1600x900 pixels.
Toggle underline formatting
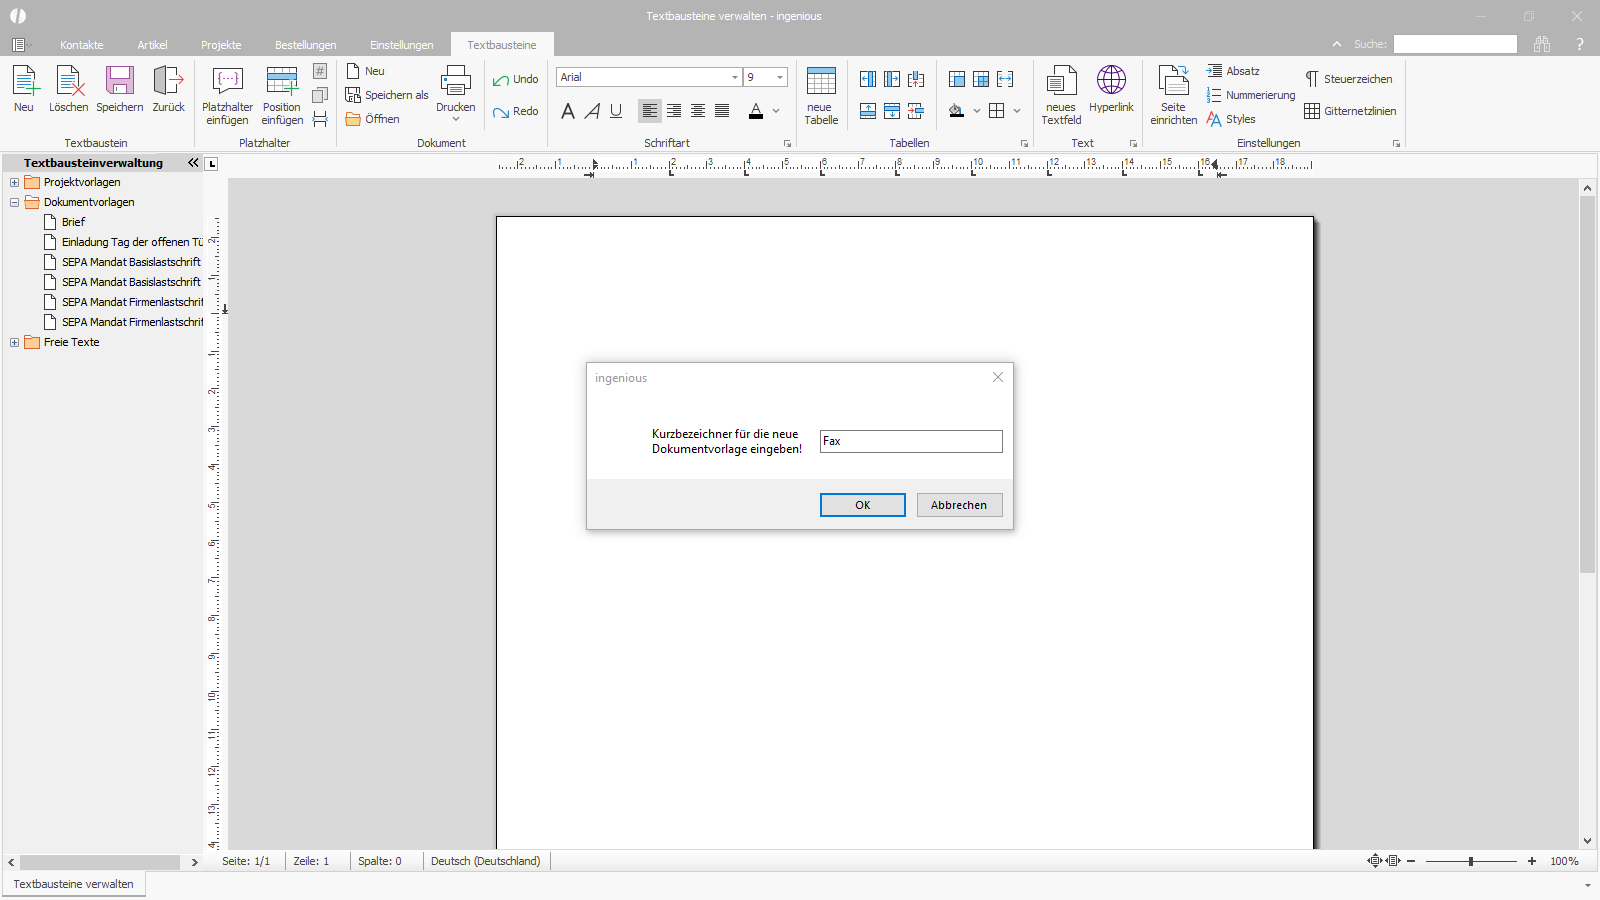[616, 111]
